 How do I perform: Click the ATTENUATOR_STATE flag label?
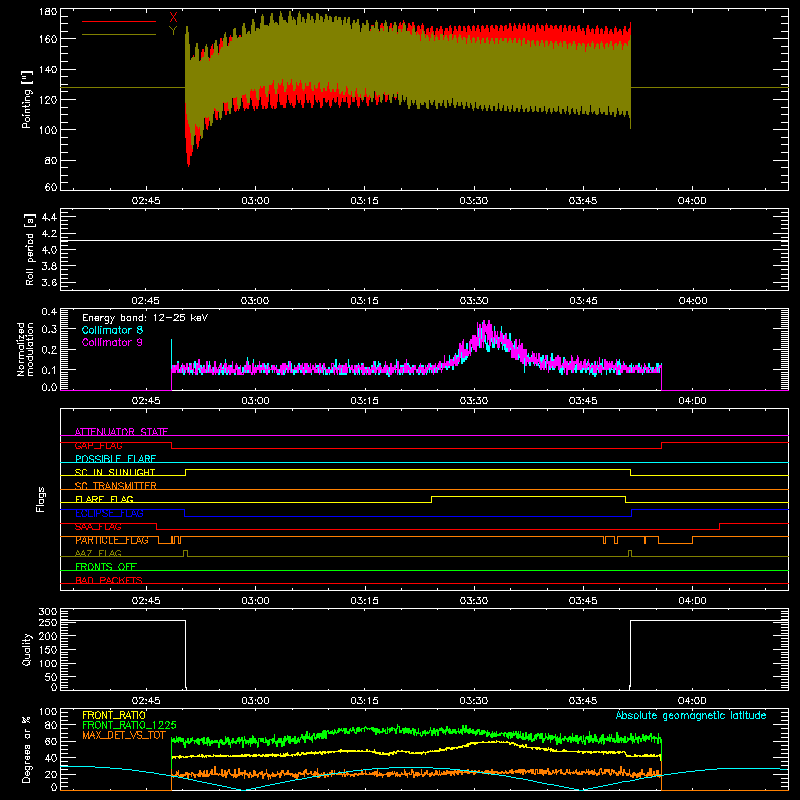(x=121, y=432)
